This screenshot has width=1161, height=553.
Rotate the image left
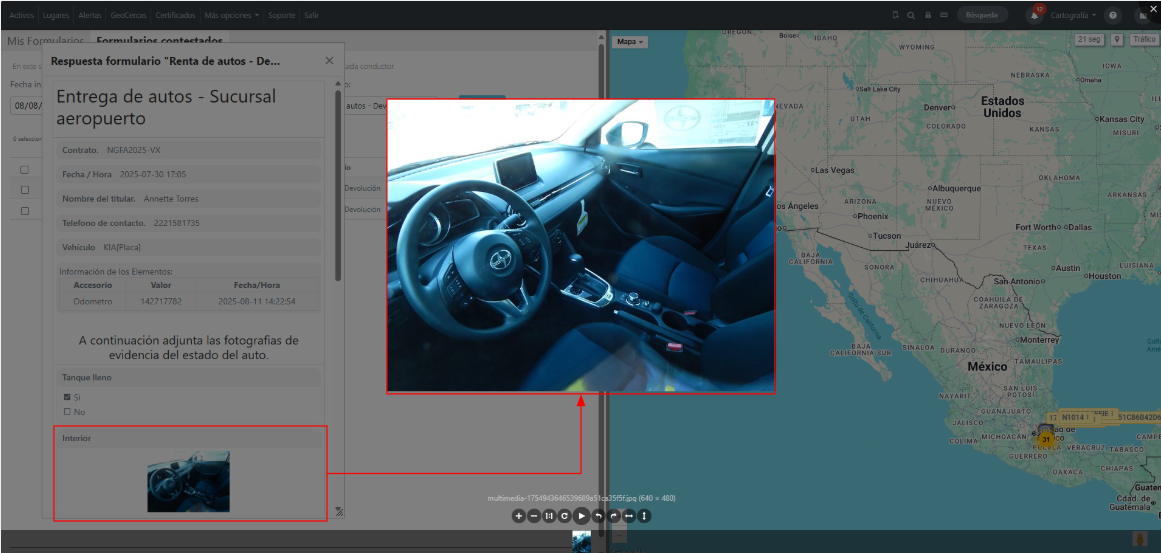(x=598, y=516)
